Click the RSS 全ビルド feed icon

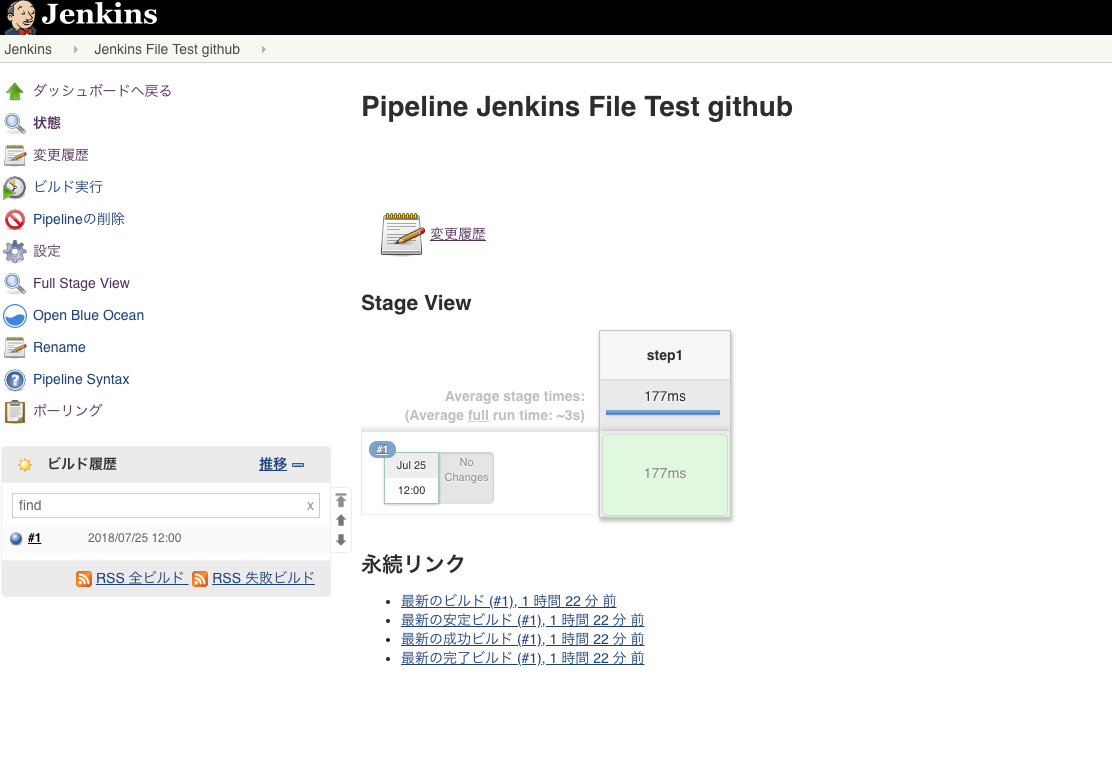tap(84, 578)
